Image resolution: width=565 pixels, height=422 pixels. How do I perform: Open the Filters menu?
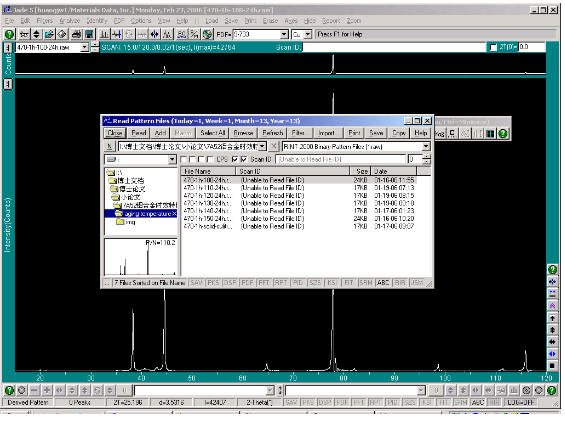(45, 21)
